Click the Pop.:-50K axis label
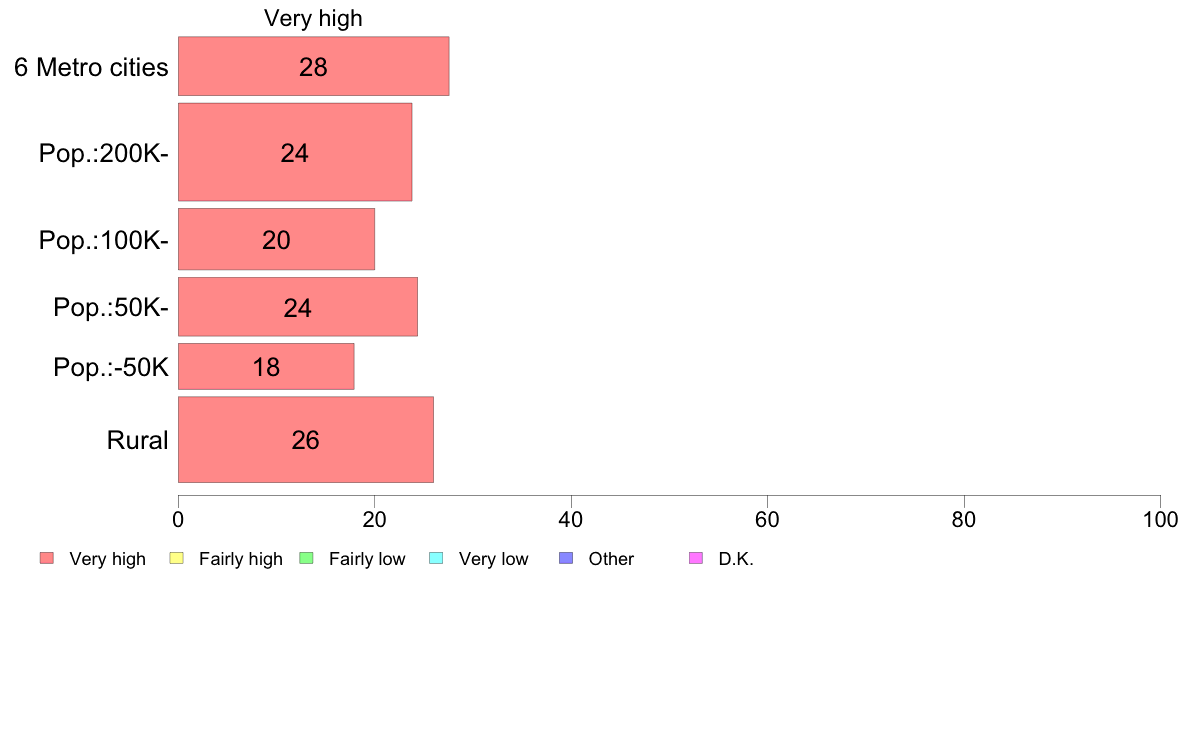 (x=111, y=367)
